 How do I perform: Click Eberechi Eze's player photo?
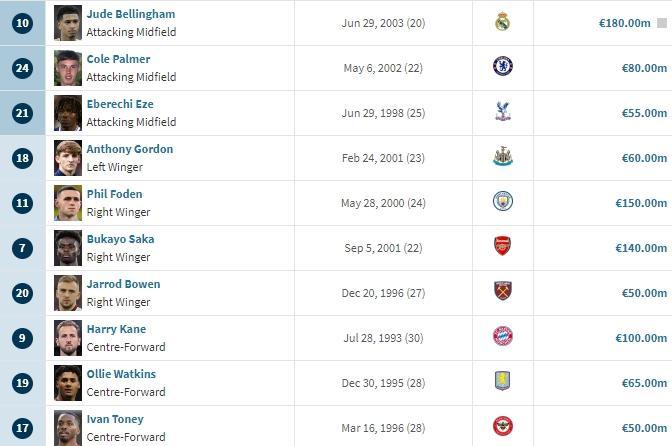pyautogui.click(x=68, y=112)
